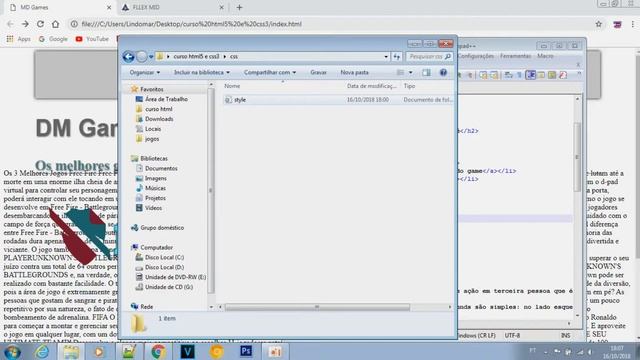
Task: Click the change view icon in Explorer toolbar
Action: point(400,73)
